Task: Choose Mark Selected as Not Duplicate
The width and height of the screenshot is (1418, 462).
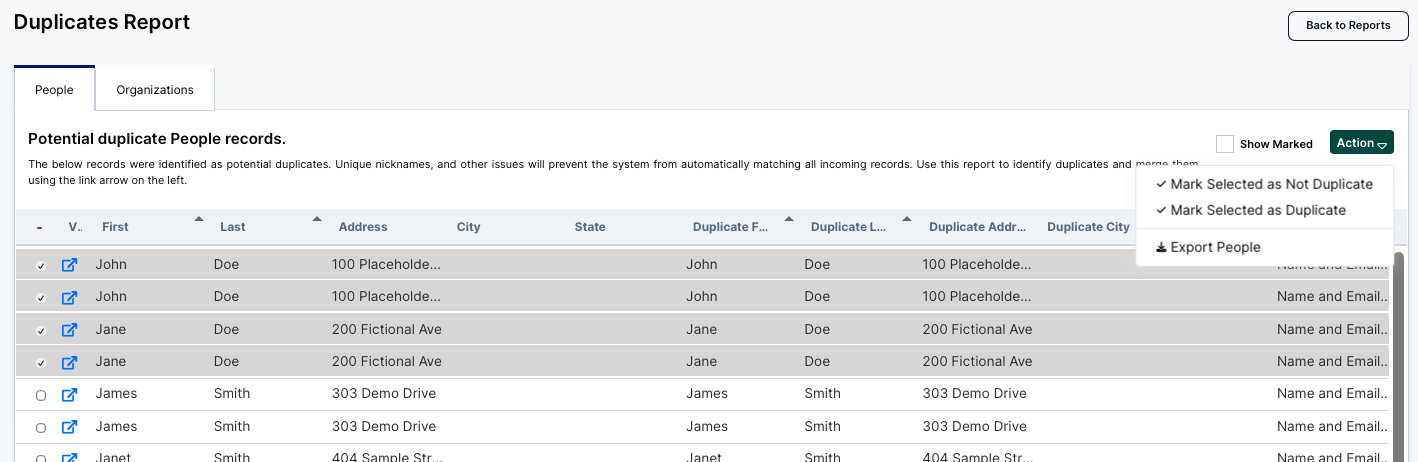Action: pos(1264,184)
